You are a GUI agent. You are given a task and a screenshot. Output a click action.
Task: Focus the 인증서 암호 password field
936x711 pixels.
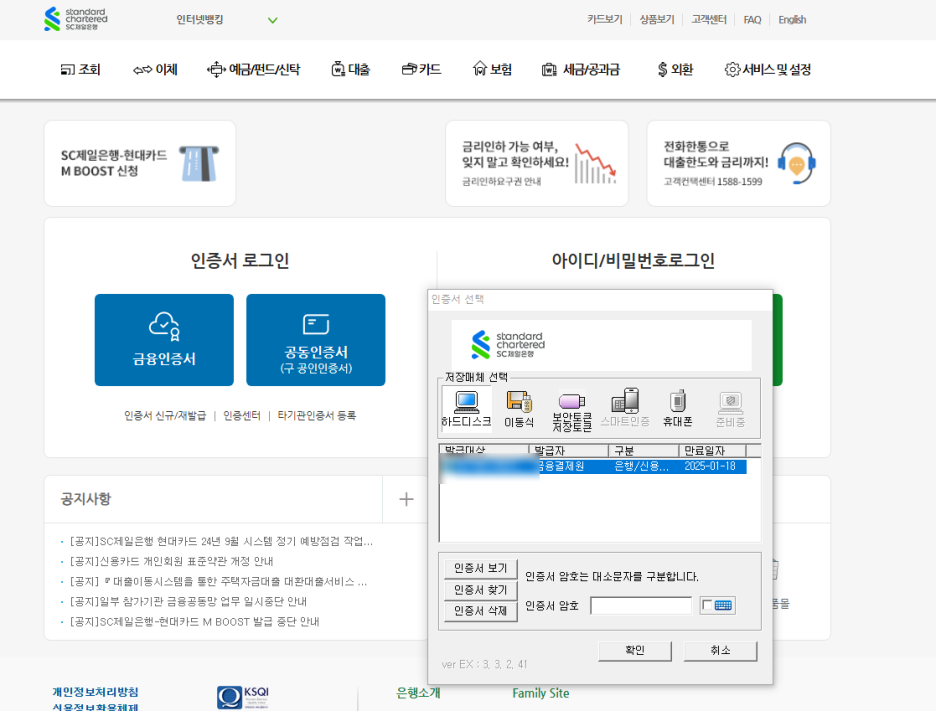pos(641,605)
